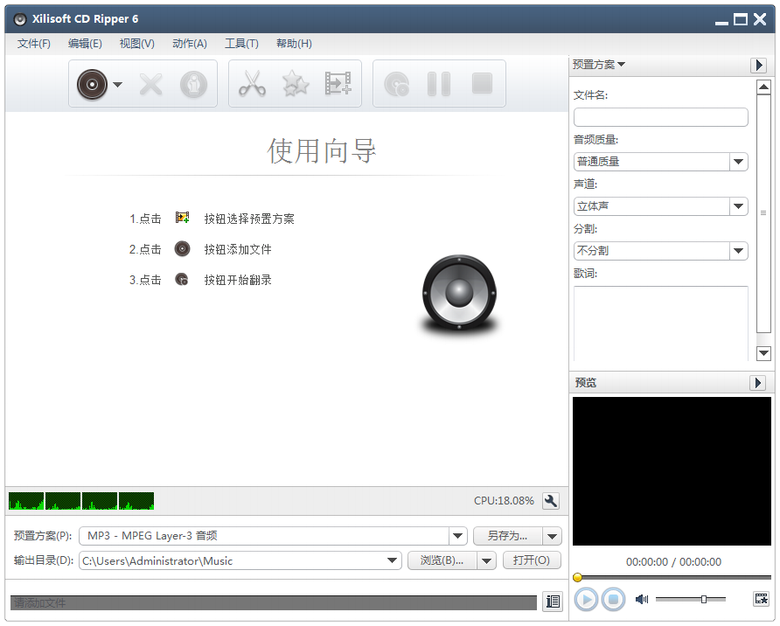Click the start ripping disc icon
The height and width of the screenshot is (626, 780).
pos(396,84)
